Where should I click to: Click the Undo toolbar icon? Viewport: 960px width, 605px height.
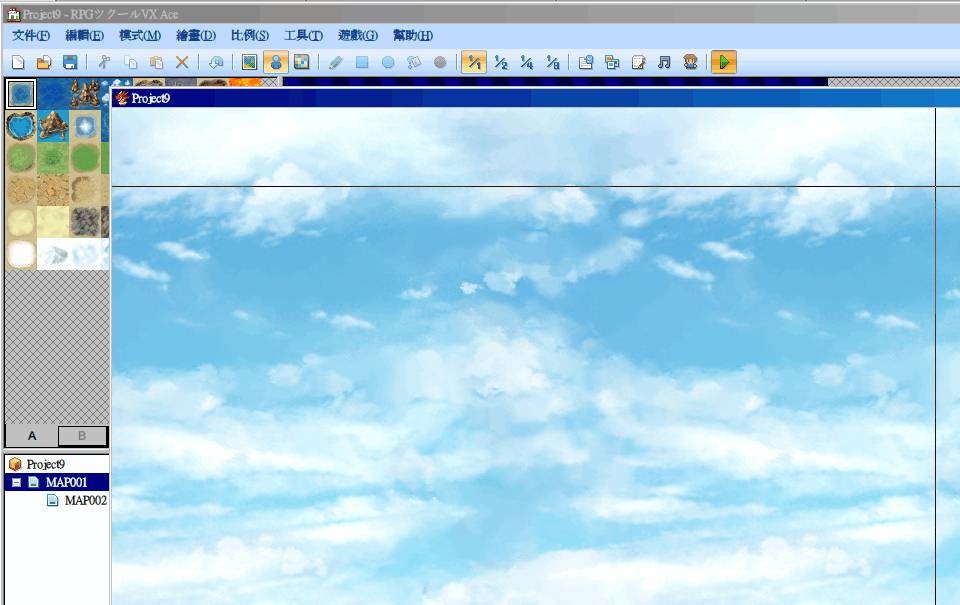pos(216,62)
